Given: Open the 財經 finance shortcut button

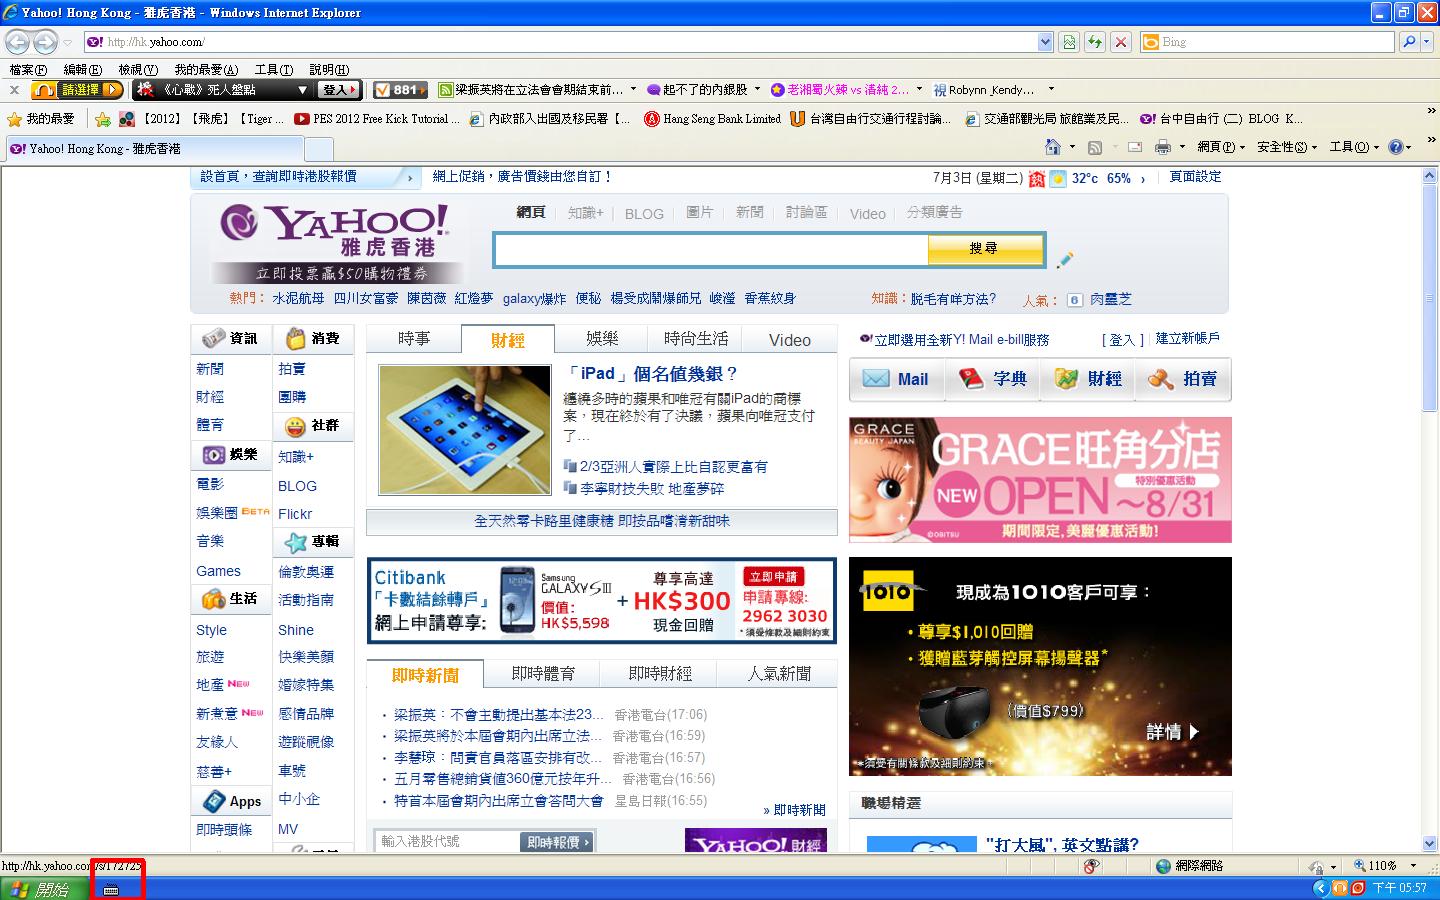Looking at the screenshot, I should [1087, 379].
